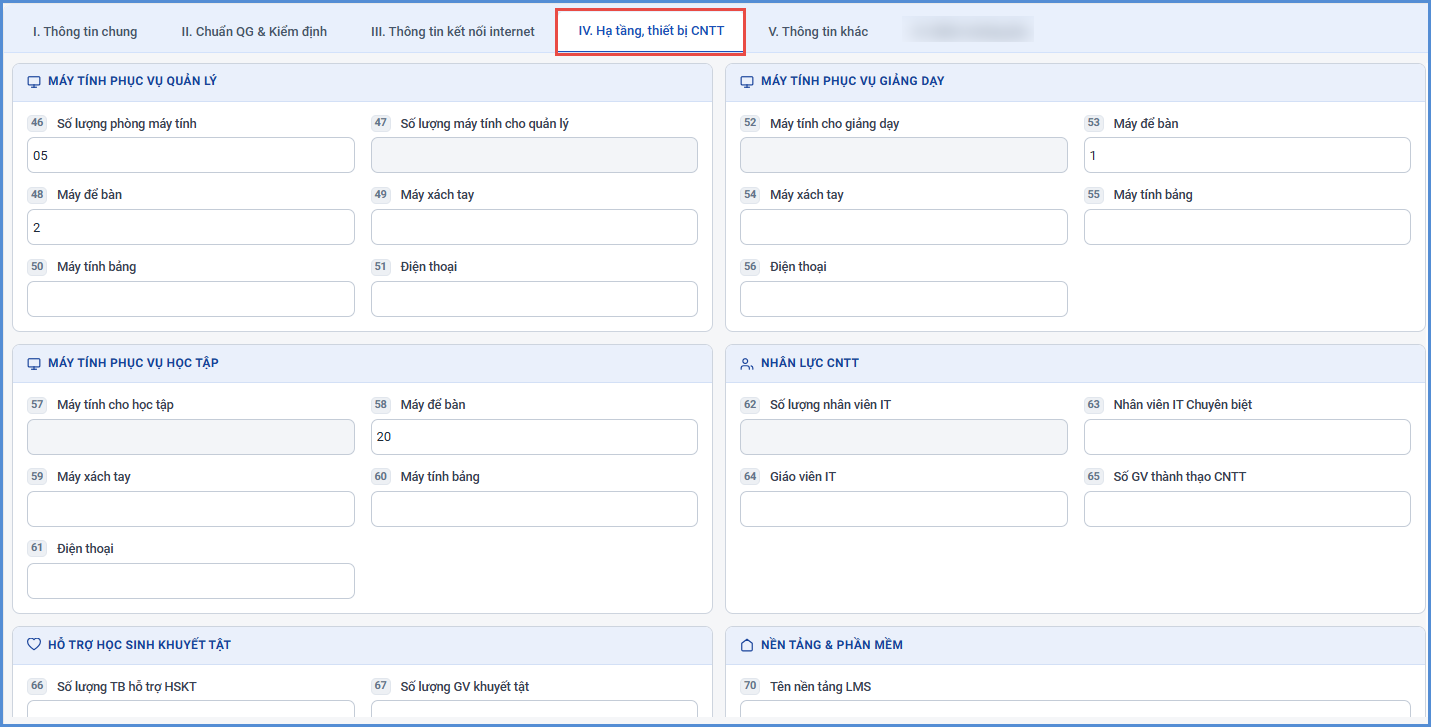
Task: Click the number badge 47
Action: 381,123
